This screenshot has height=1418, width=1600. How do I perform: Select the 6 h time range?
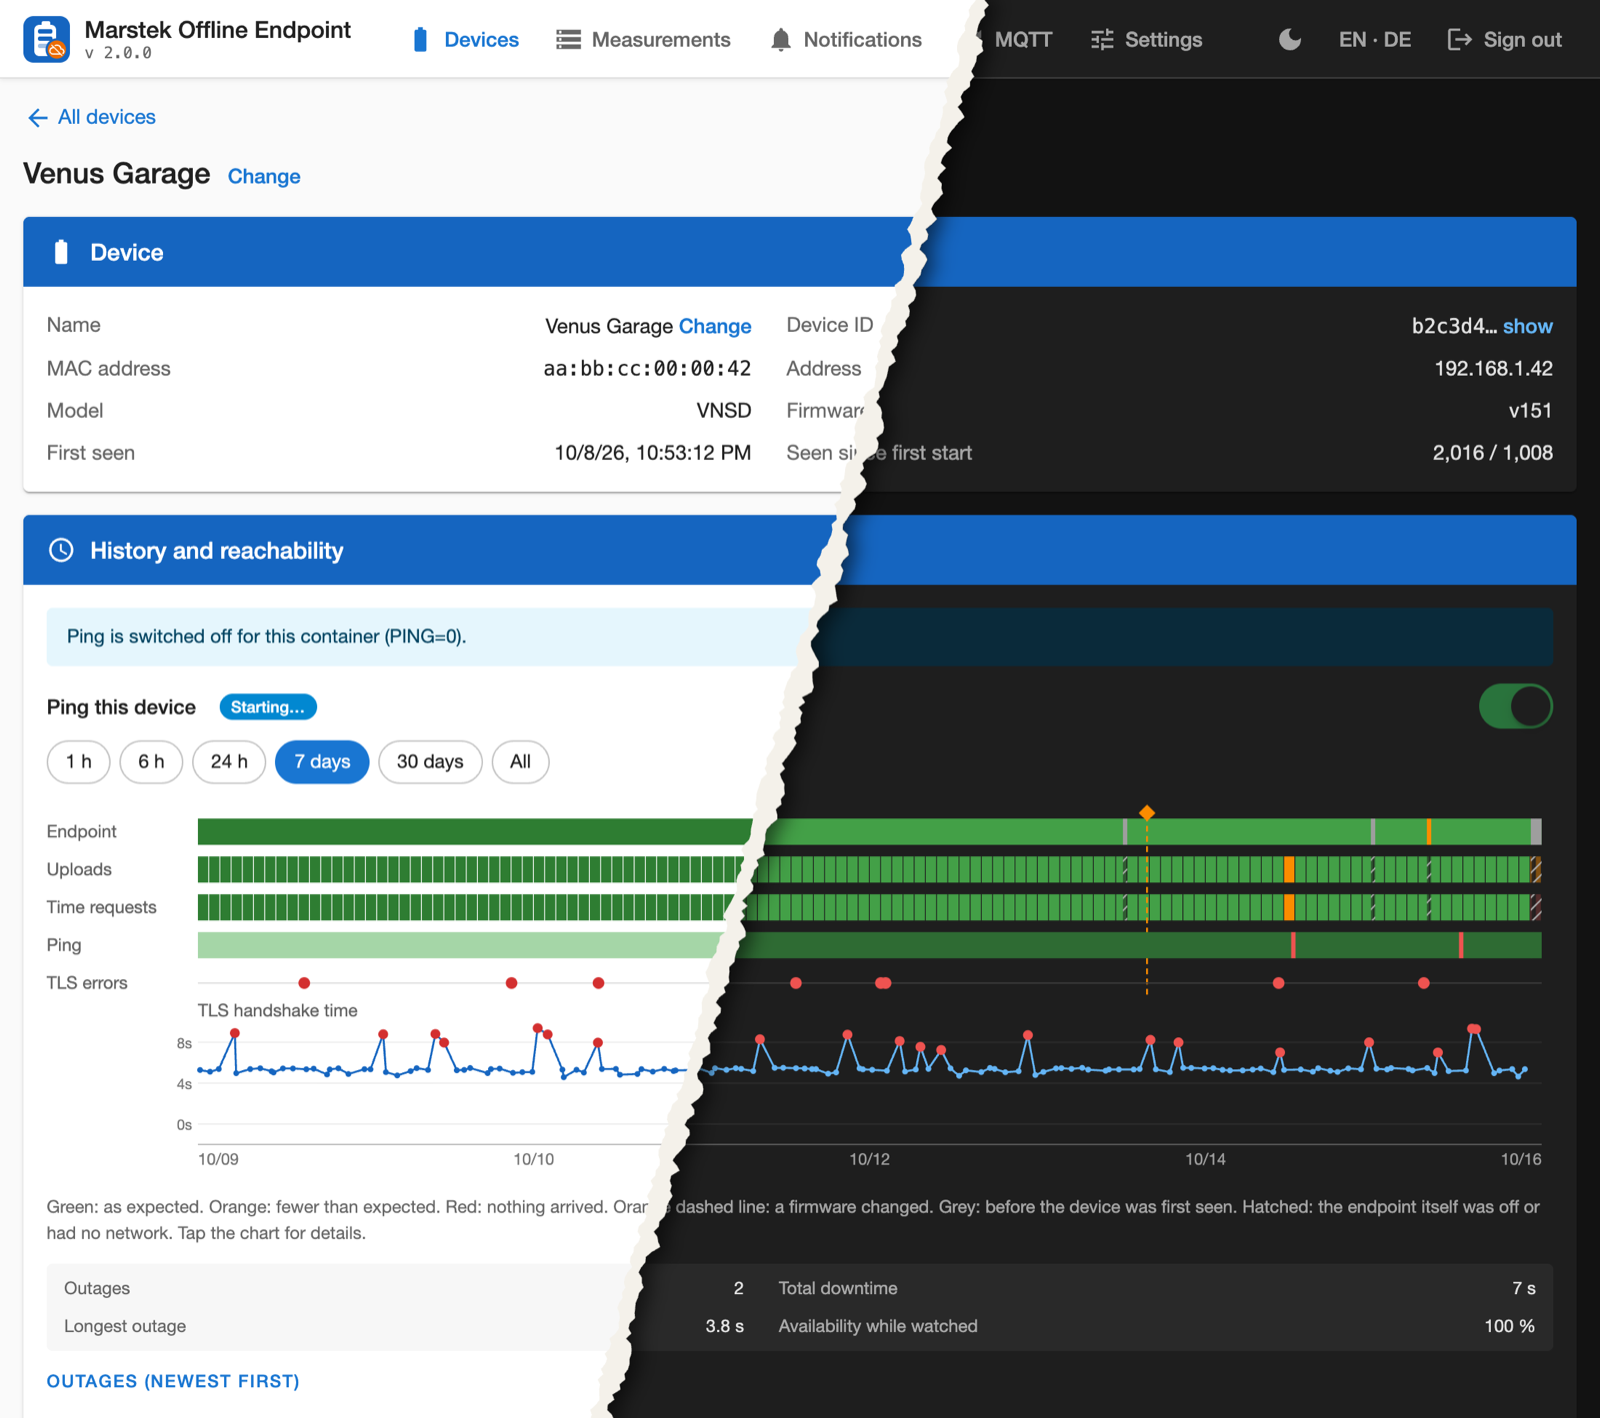coord(151,762)
